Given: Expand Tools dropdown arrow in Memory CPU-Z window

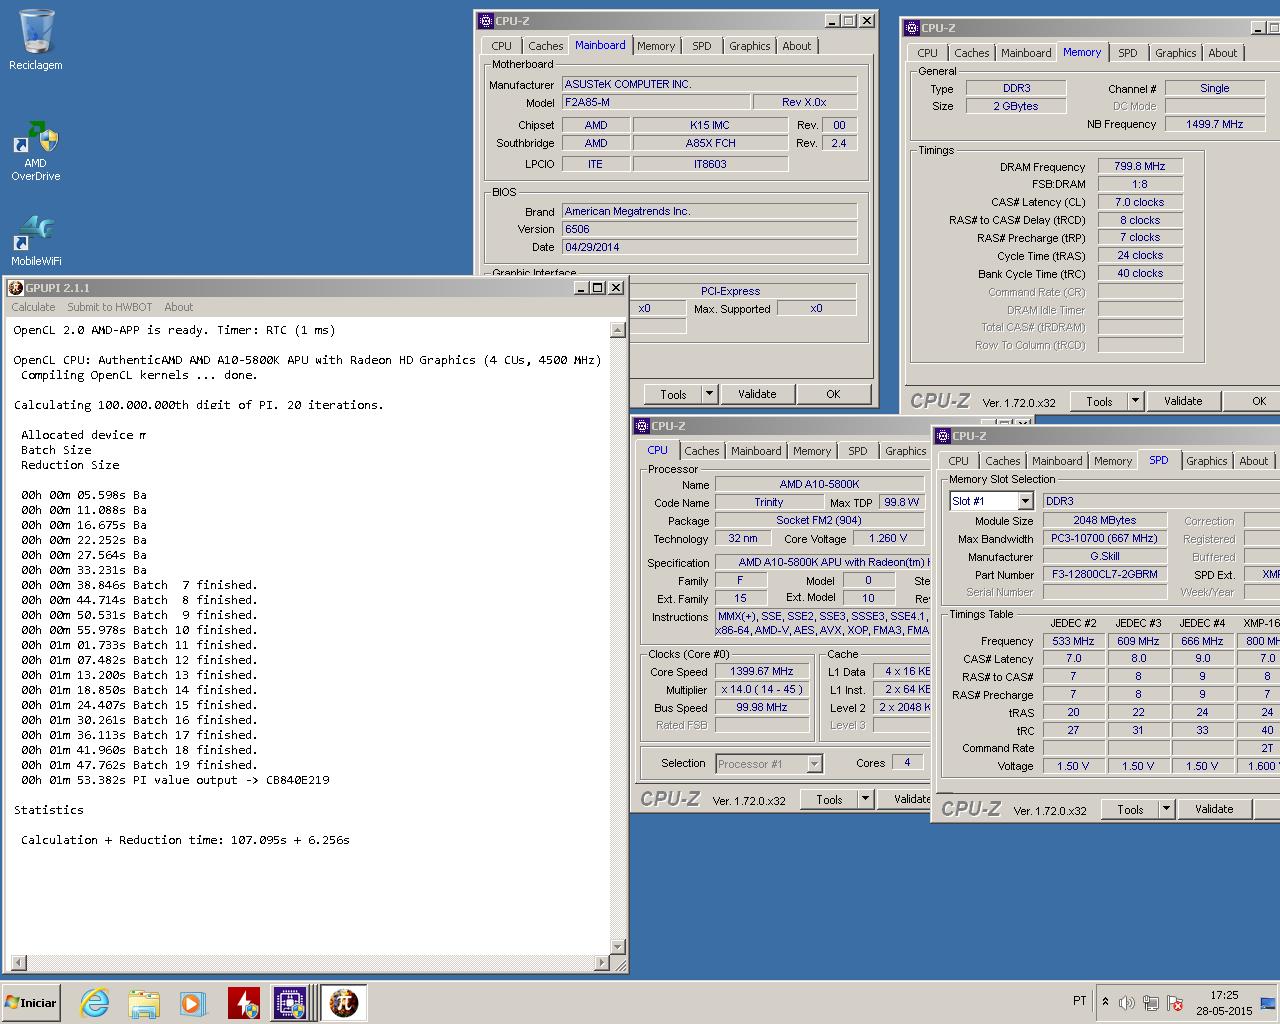Looking at the screenshot, I should 1135,401.
